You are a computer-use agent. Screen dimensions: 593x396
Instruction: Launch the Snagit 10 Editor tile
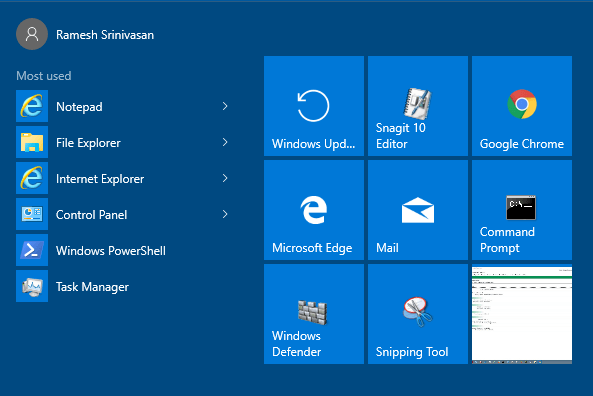coord(418,106)
